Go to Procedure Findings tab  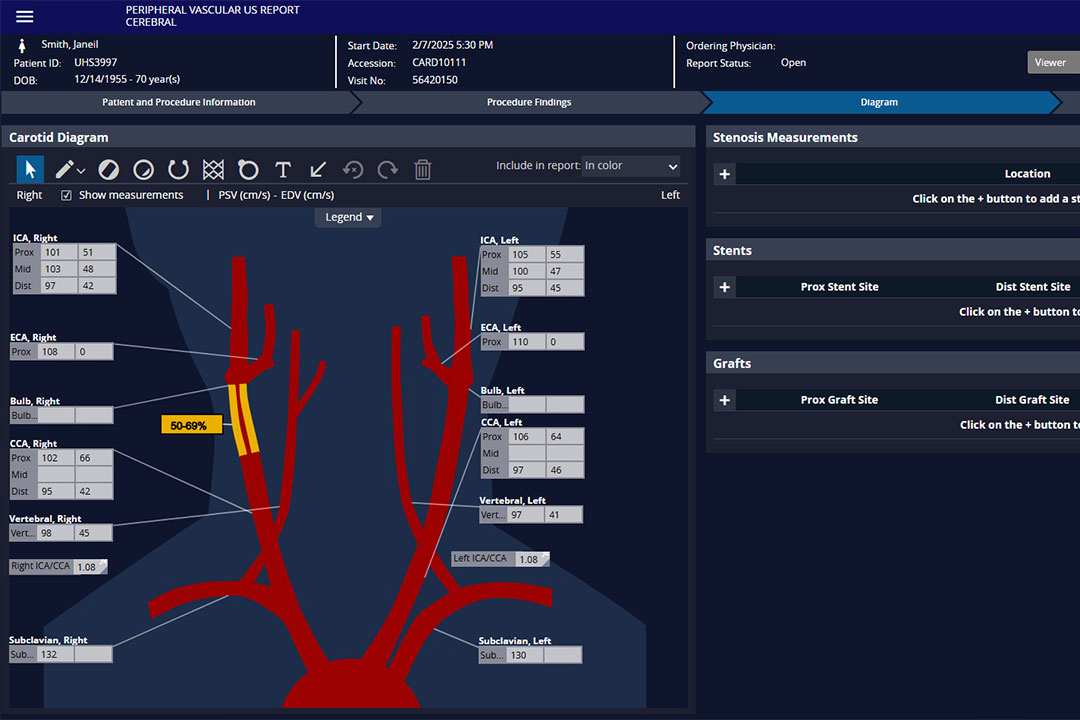[528, 102]
